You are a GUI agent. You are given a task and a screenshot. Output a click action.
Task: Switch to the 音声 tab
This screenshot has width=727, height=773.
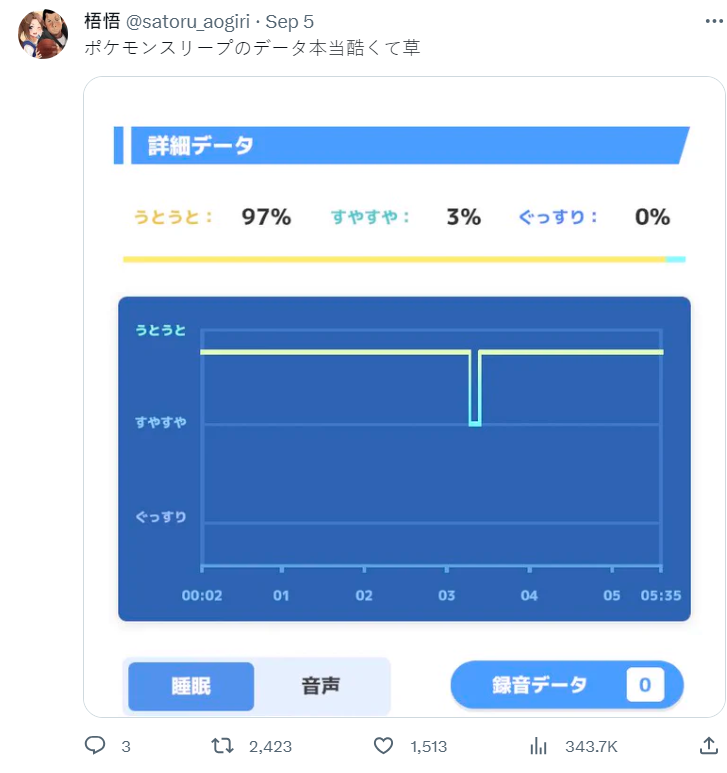point(321,686)
